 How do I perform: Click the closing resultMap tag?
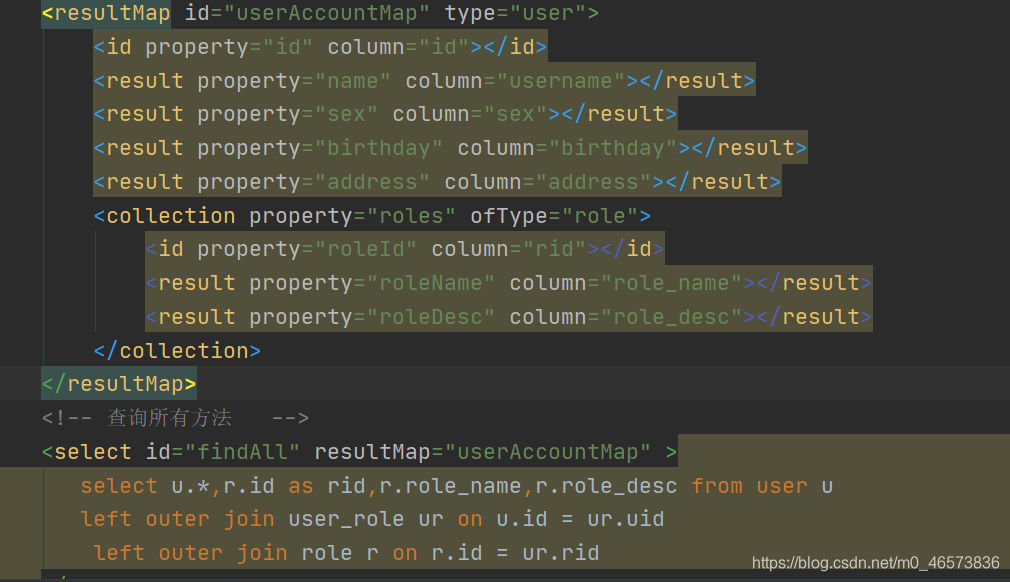tap(119, 384)
